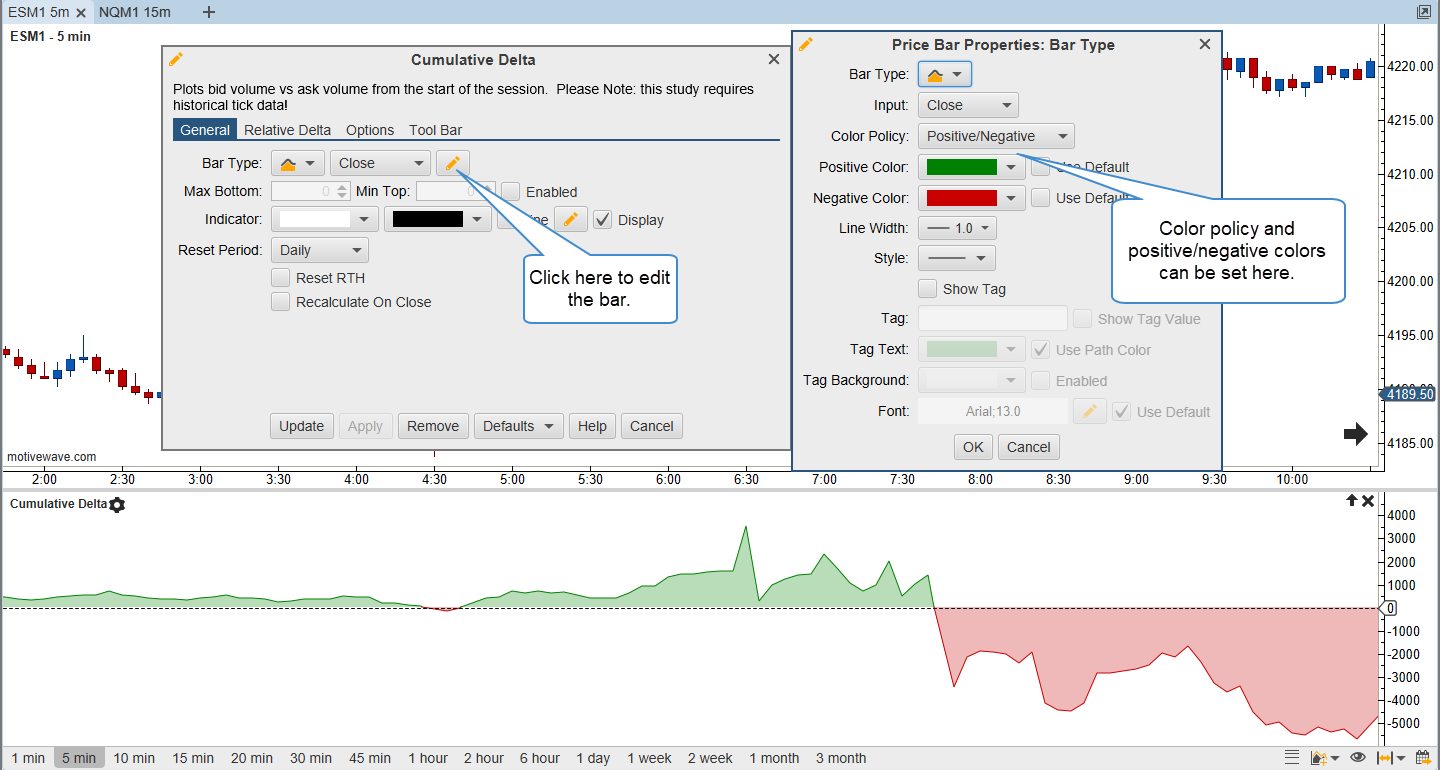
Task: Switch to the NQM1 15m chart tab
Action: 135,12
